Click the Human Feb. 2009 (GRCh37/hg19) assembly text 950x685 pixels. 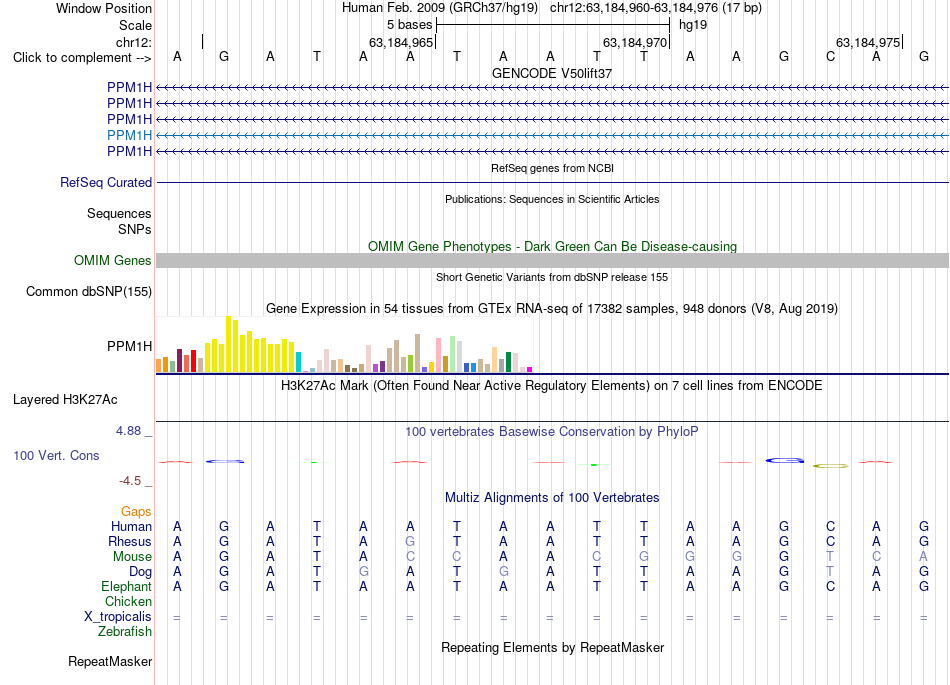tap(440, 8)
